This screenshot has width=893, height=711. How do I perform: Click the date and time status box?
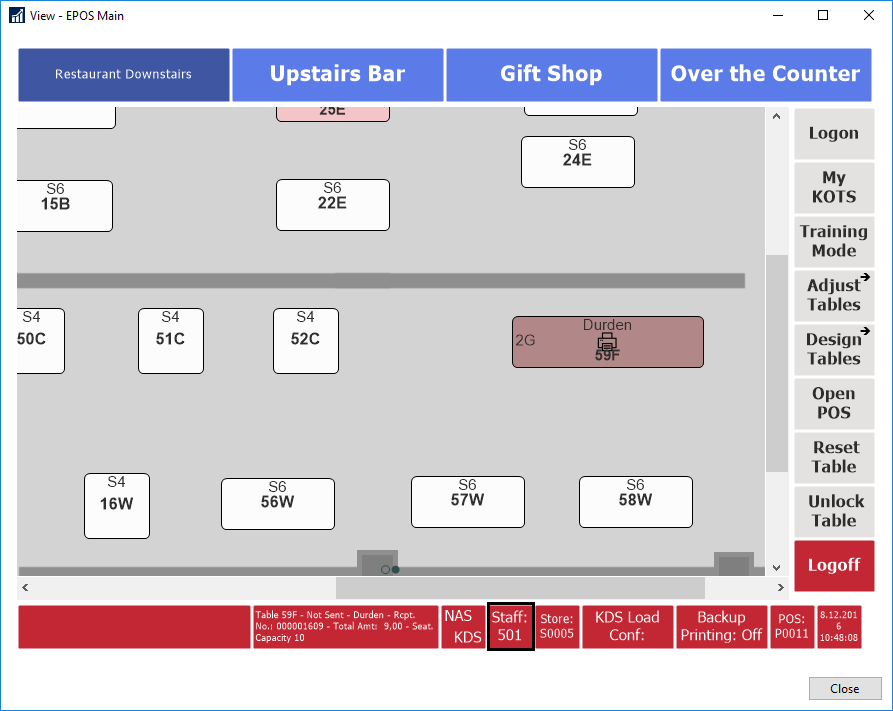click(839, 627)
